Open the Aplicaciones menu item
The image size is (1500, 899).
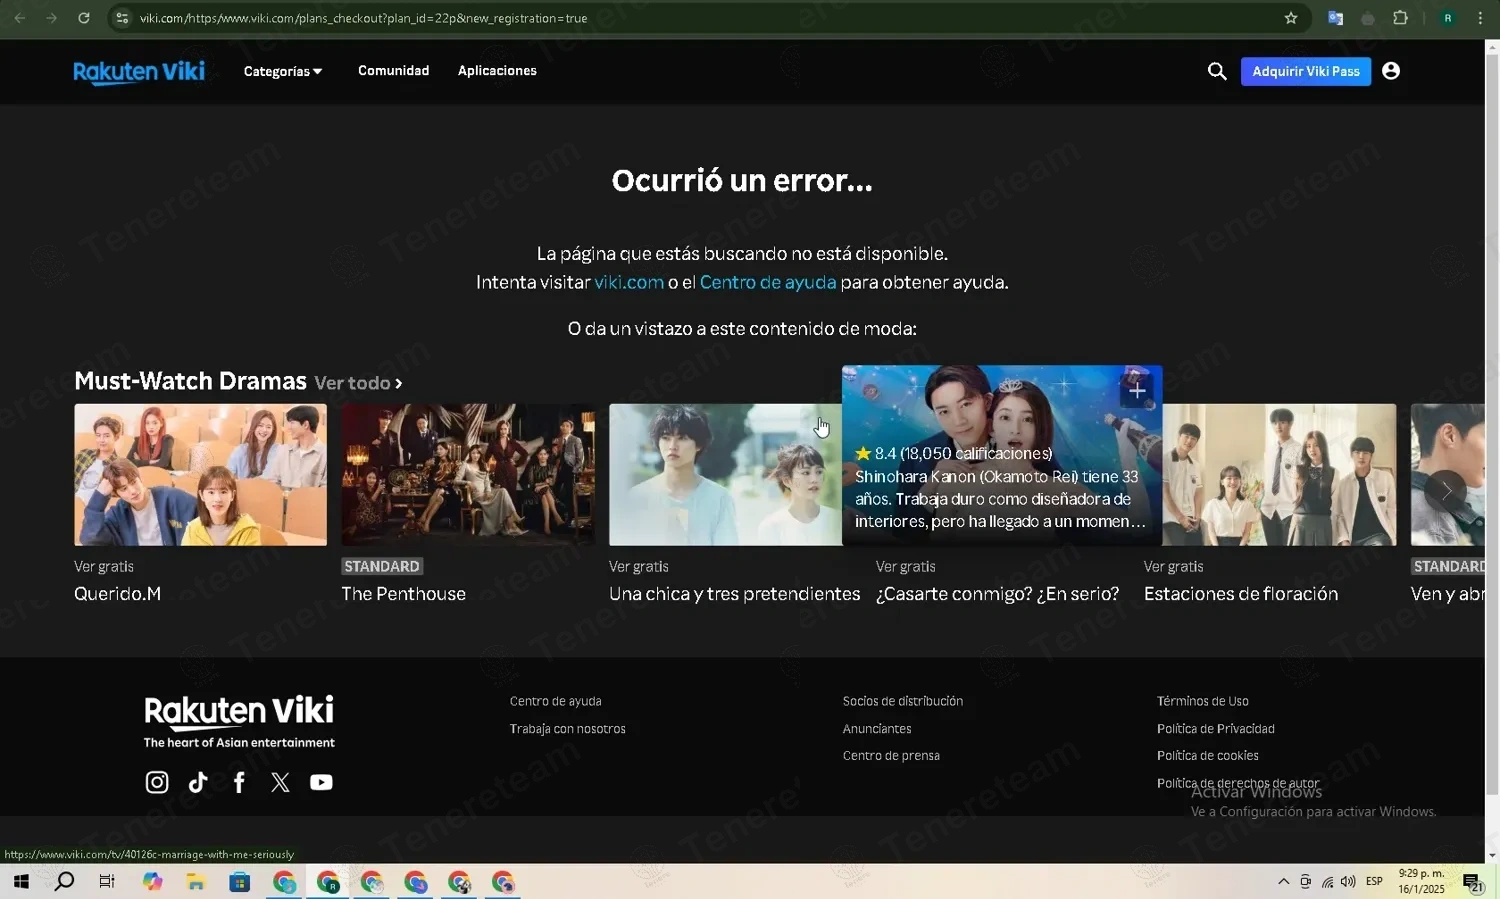point(497,71)
